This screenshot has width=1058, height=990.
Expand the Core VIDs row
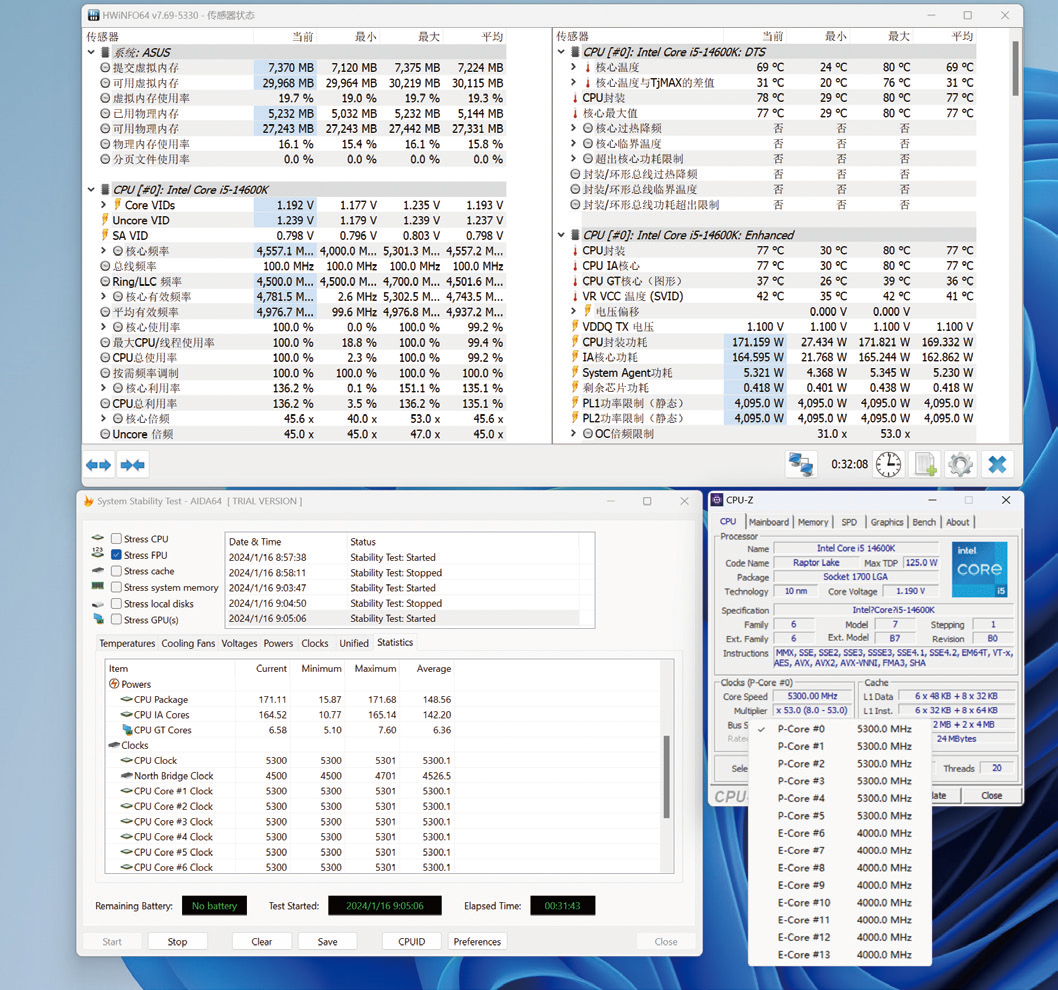click(103, 205)
